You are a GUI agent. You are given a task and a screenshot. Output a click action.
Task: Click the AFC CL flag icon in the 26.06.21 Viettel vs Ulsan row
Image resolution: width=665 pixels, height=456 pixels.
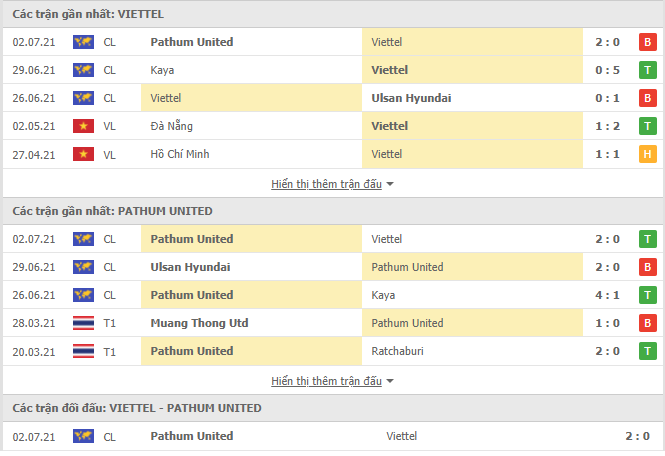coord(83,98)
